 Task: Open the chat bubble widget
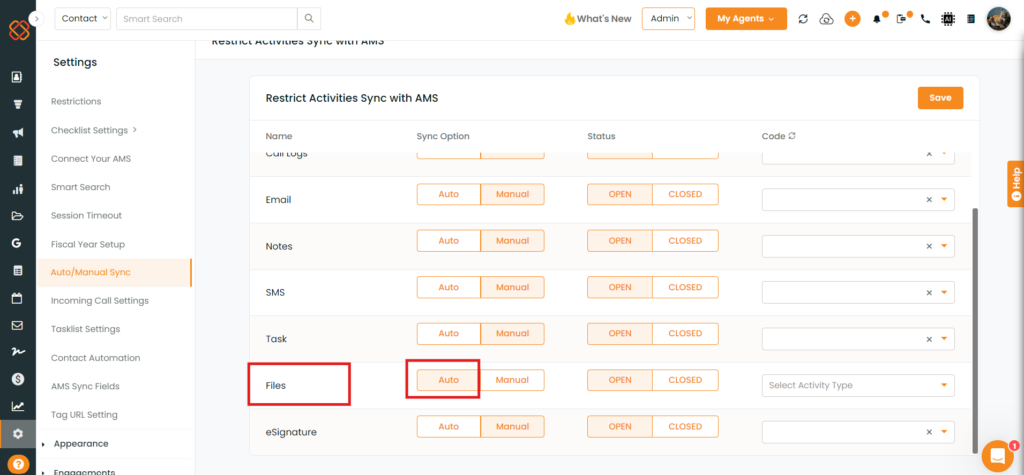(997, 455)
